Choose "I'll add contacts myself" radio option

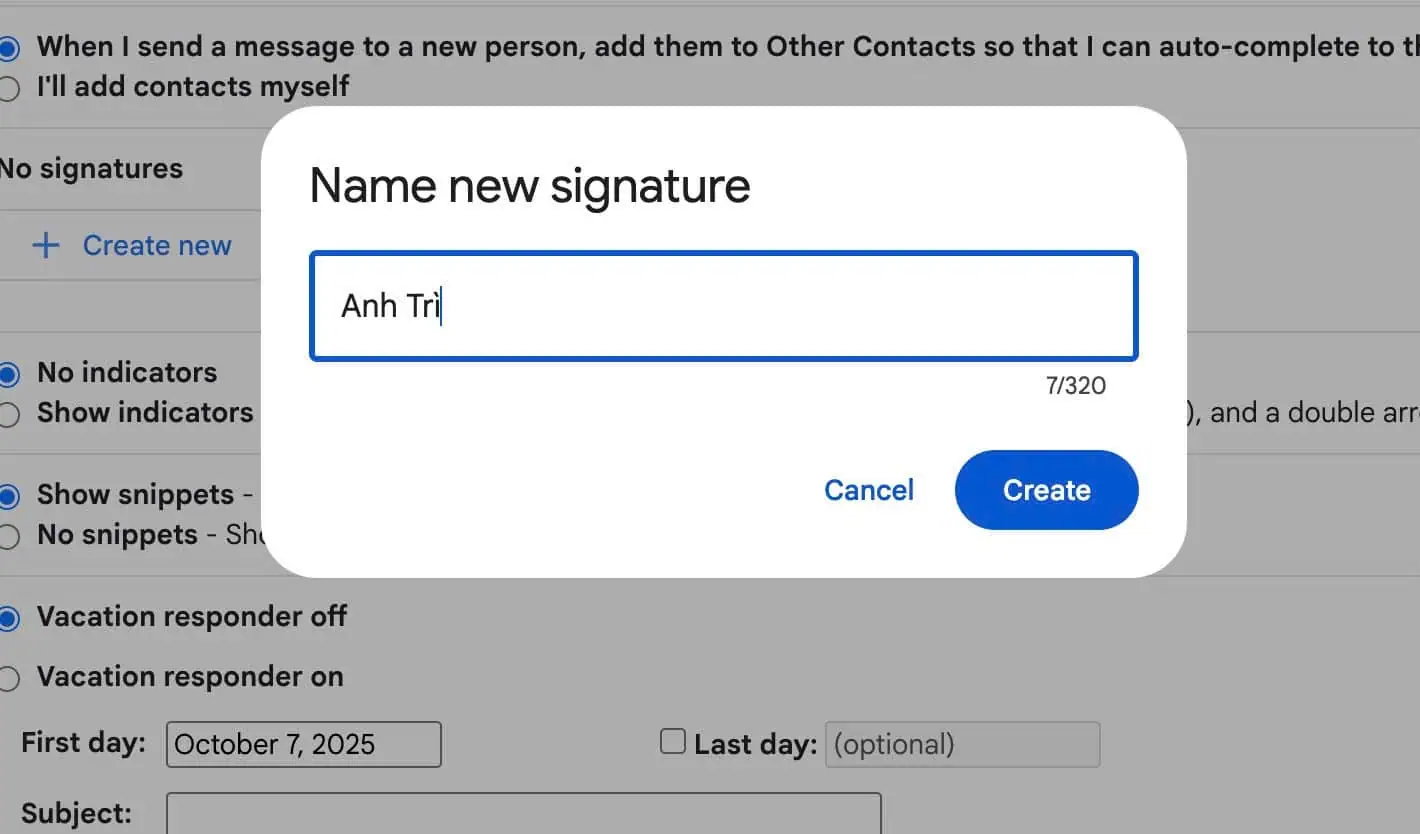point(9,89)
